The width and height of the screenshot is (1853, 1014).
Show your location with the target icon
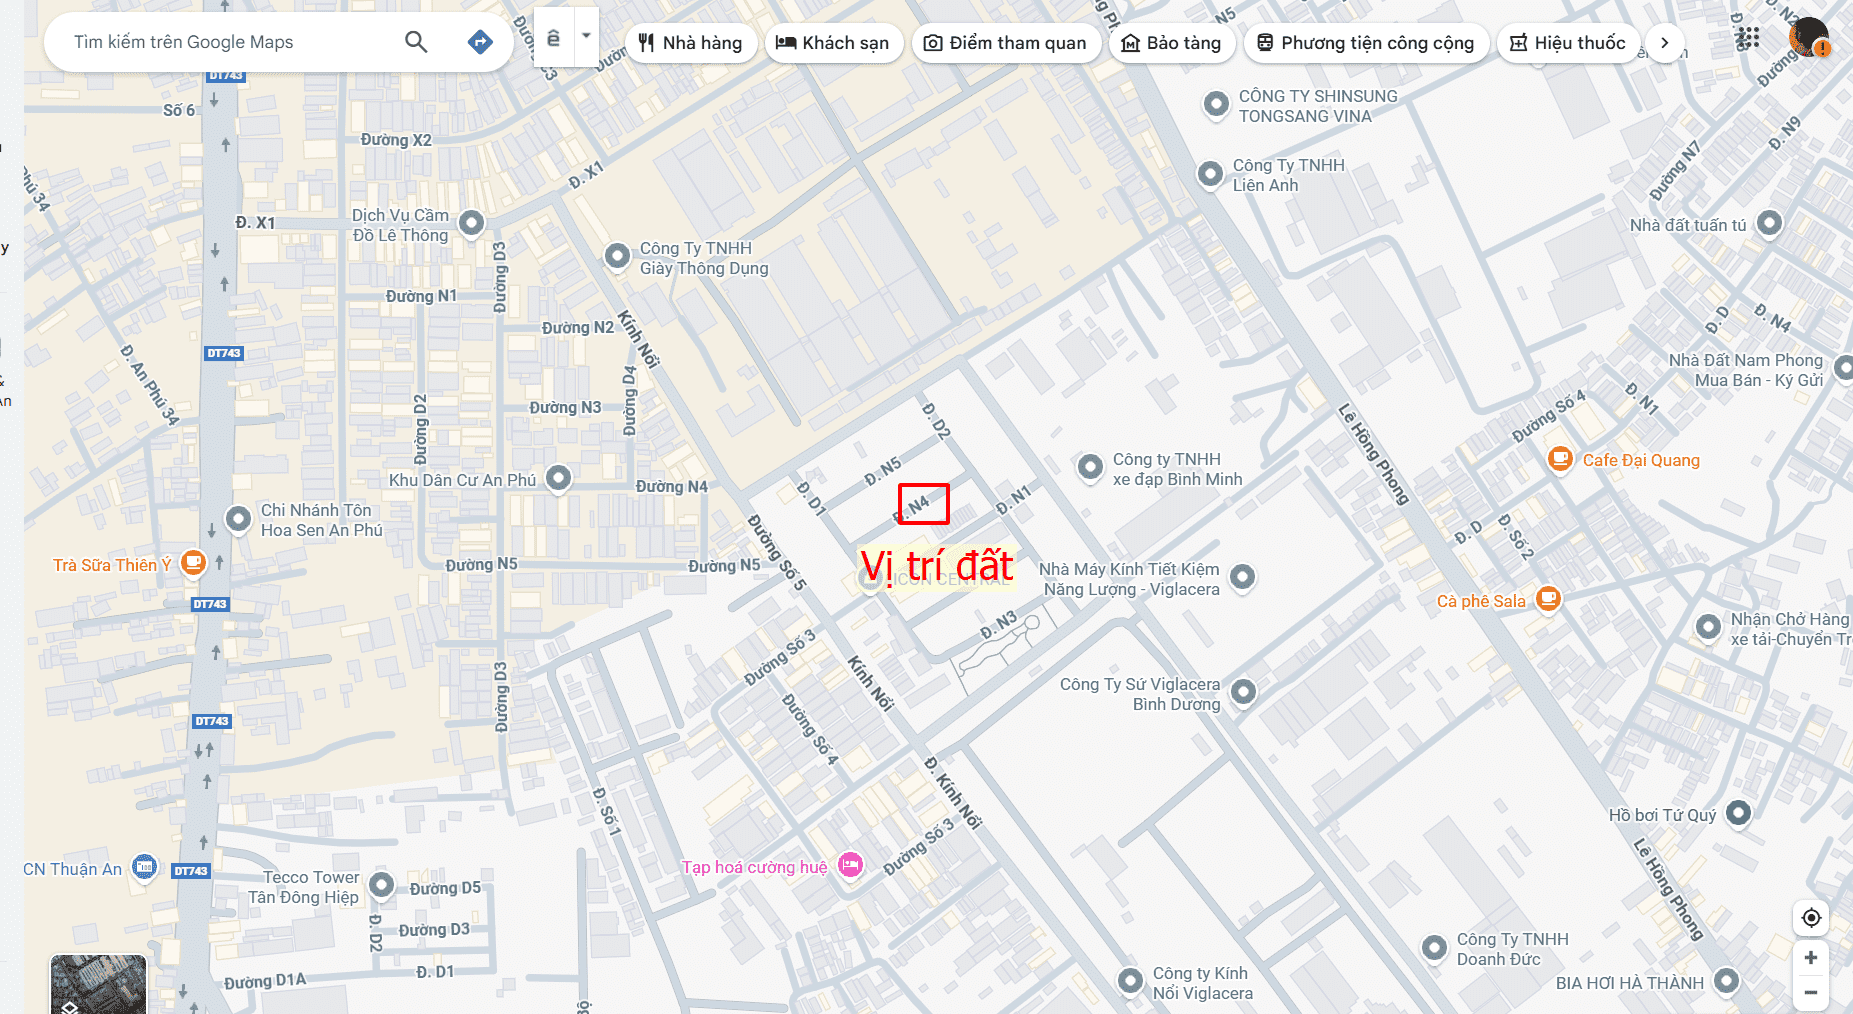tap(1811, 918)
